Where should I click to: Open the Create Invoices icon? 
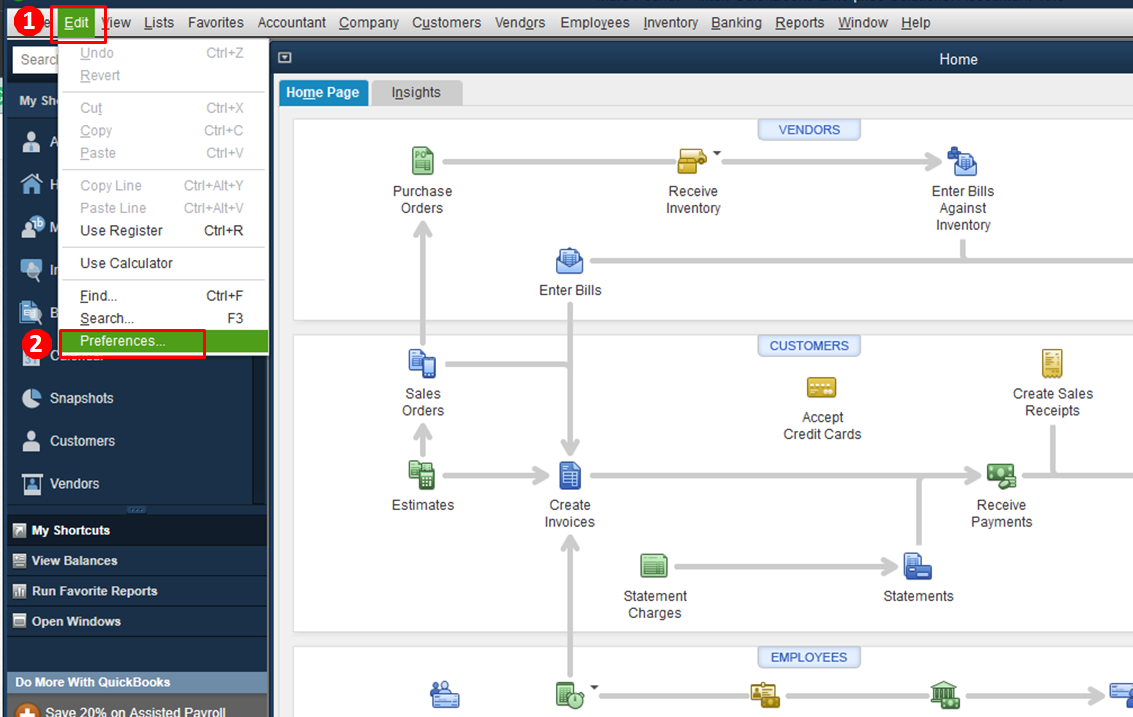coord(570,476)
